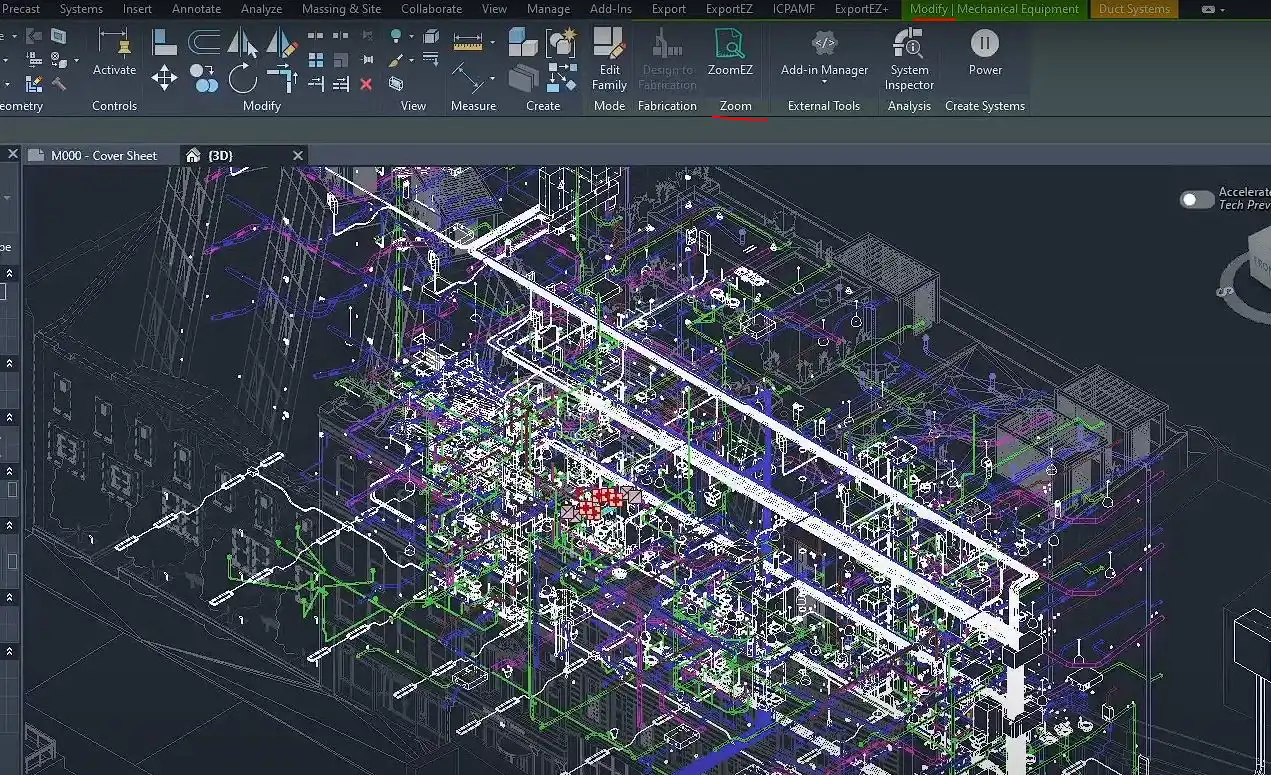
Task: Click the Align tool icon
Action: [165, 42]
